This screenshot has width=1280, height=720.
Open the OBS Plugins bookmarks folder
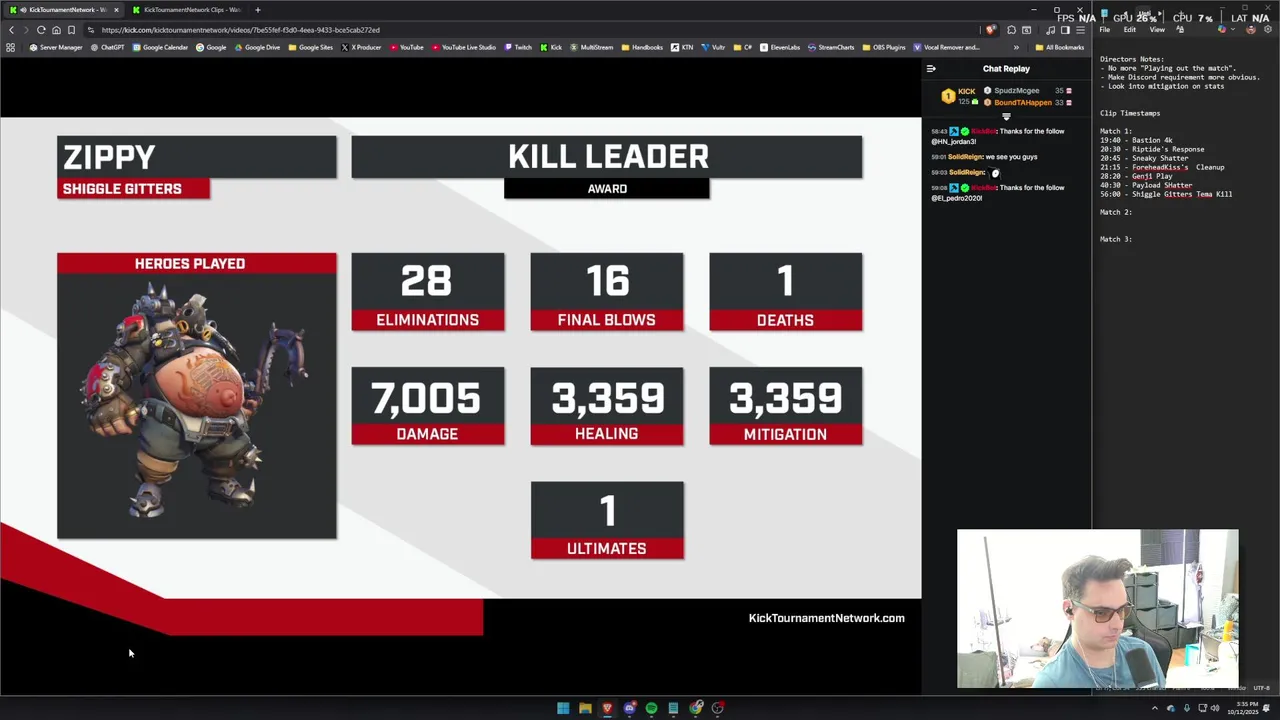(x=884, y=47)
